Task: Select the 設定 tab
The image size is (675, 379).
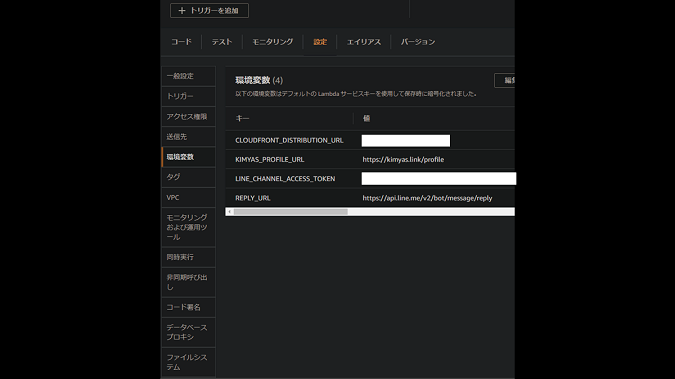Action: click(x=320, y=42)
